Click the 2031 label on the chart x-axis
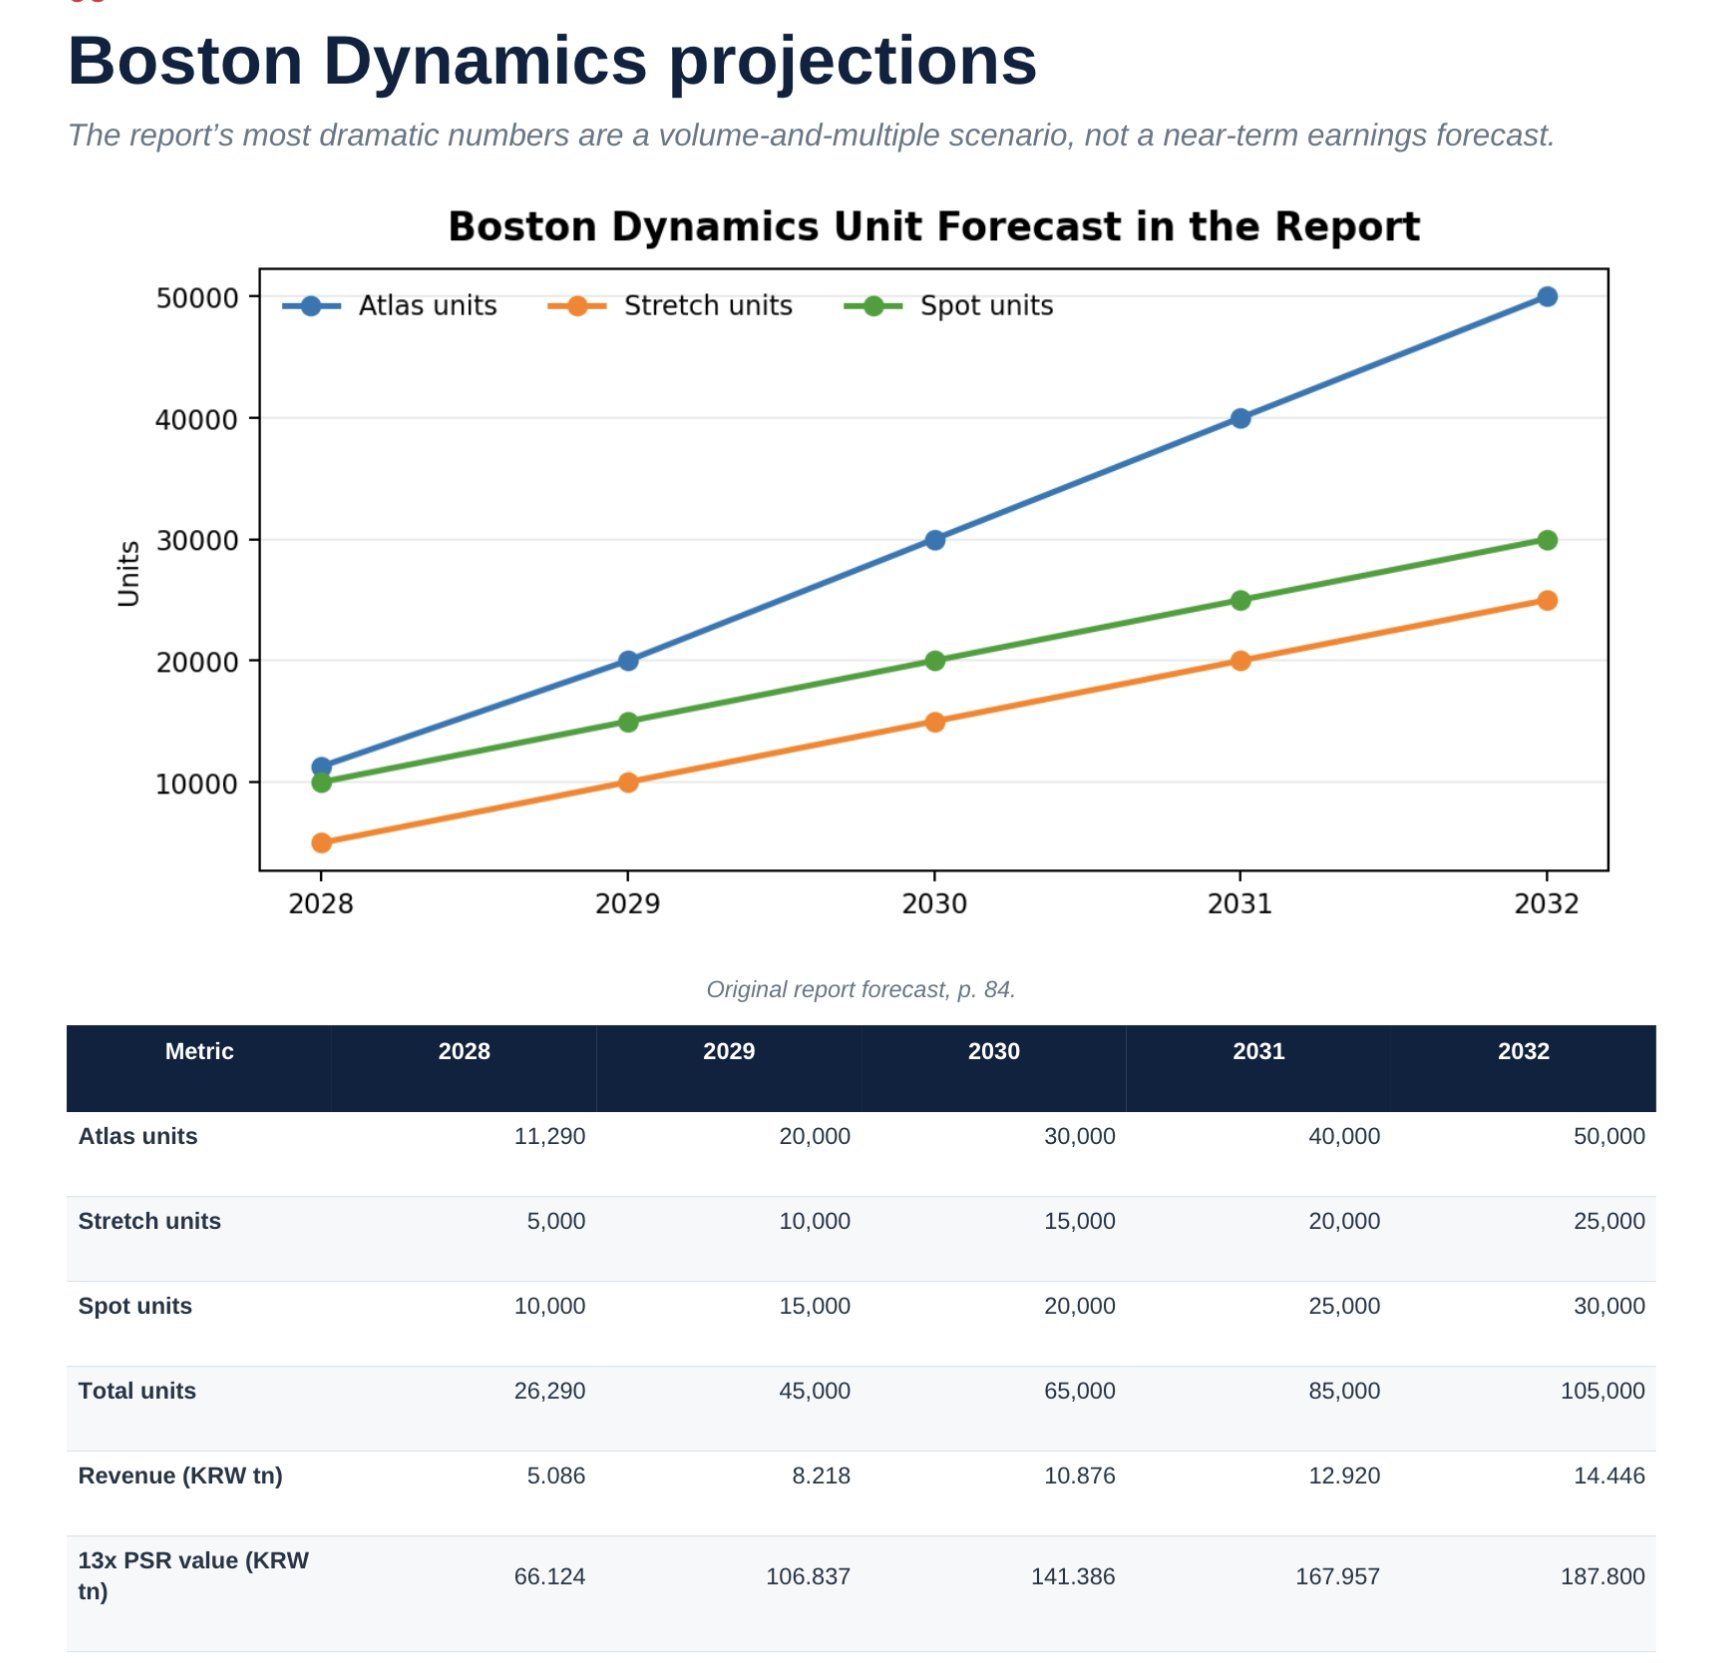The image size is (1709, 1663). point(1240,904)
